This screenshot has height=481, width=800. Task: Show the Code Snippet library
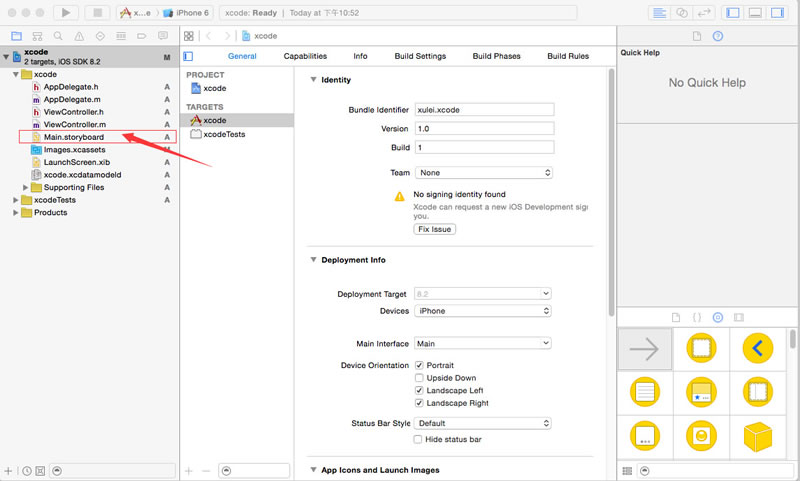(696, 317)
